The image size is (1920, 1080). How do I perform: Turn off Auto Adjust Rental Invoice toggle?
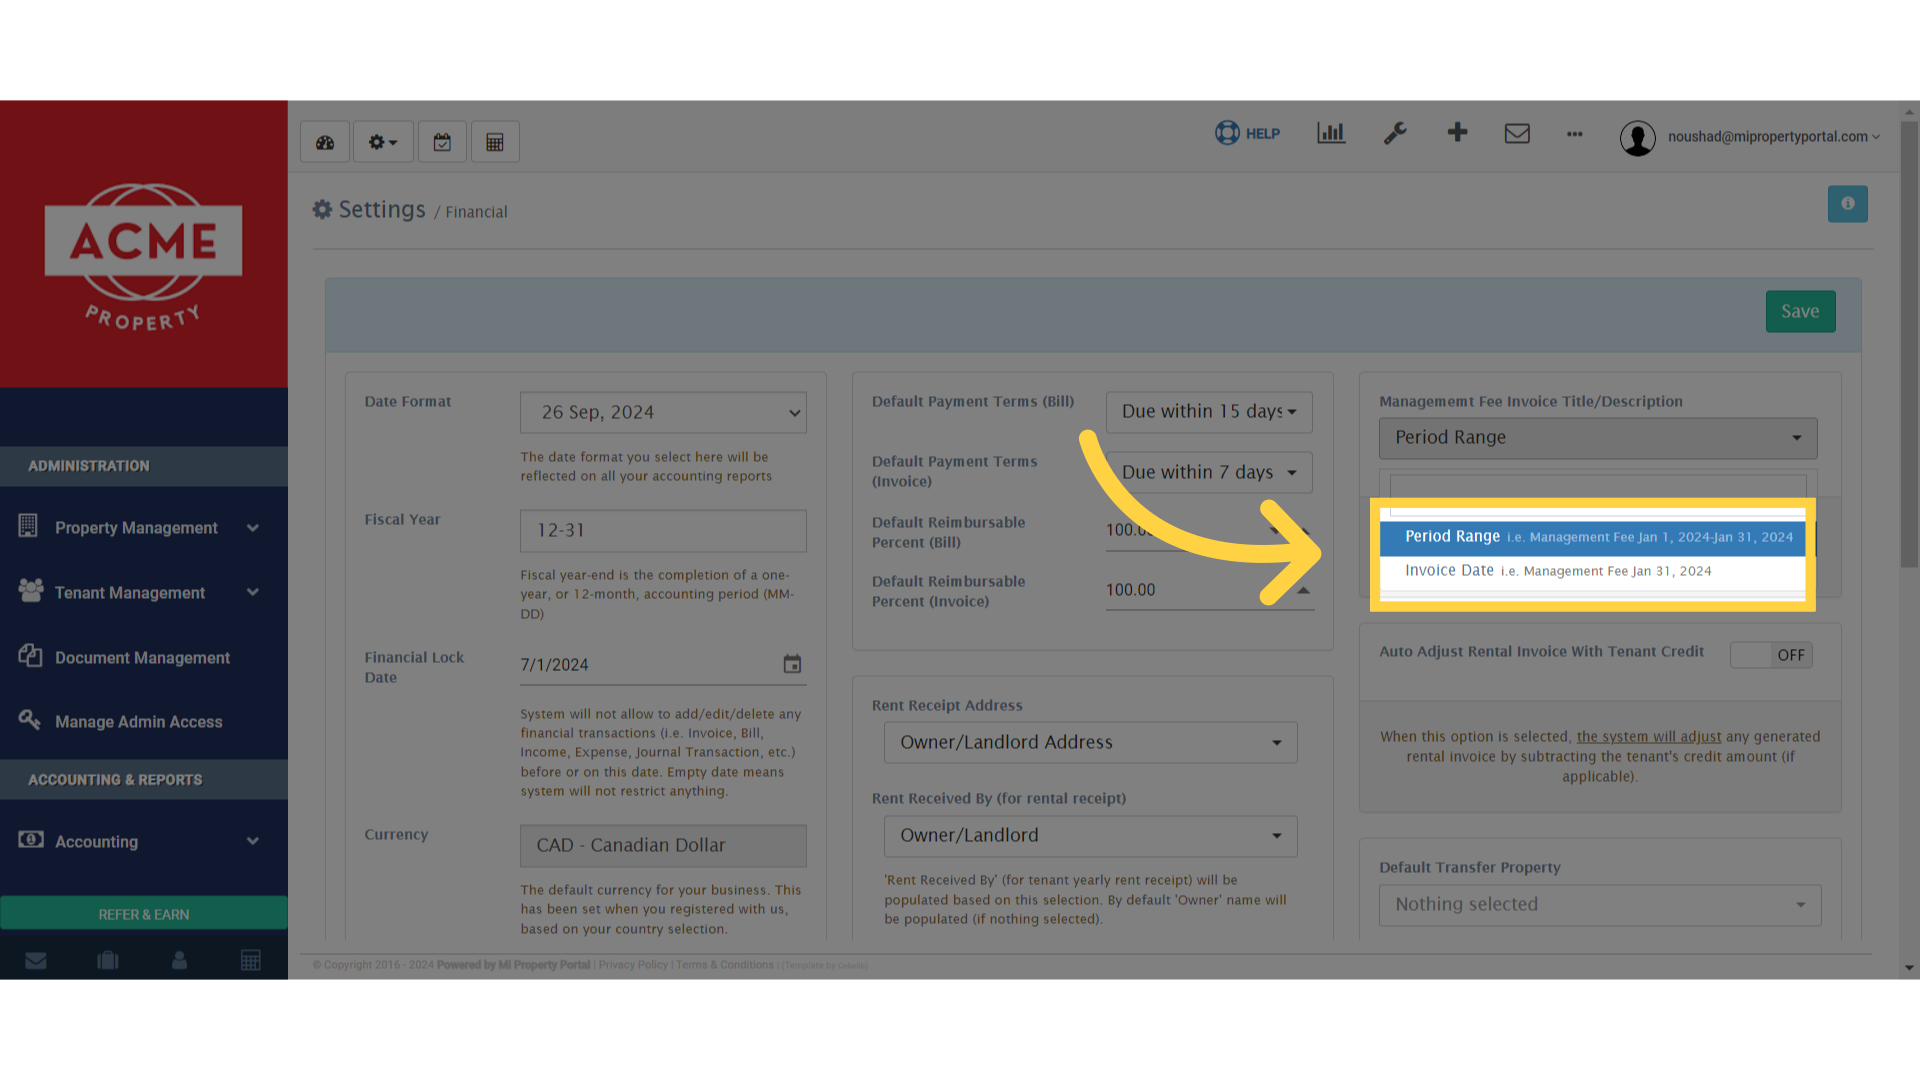pyautogui.click(x=1771, y=655)
